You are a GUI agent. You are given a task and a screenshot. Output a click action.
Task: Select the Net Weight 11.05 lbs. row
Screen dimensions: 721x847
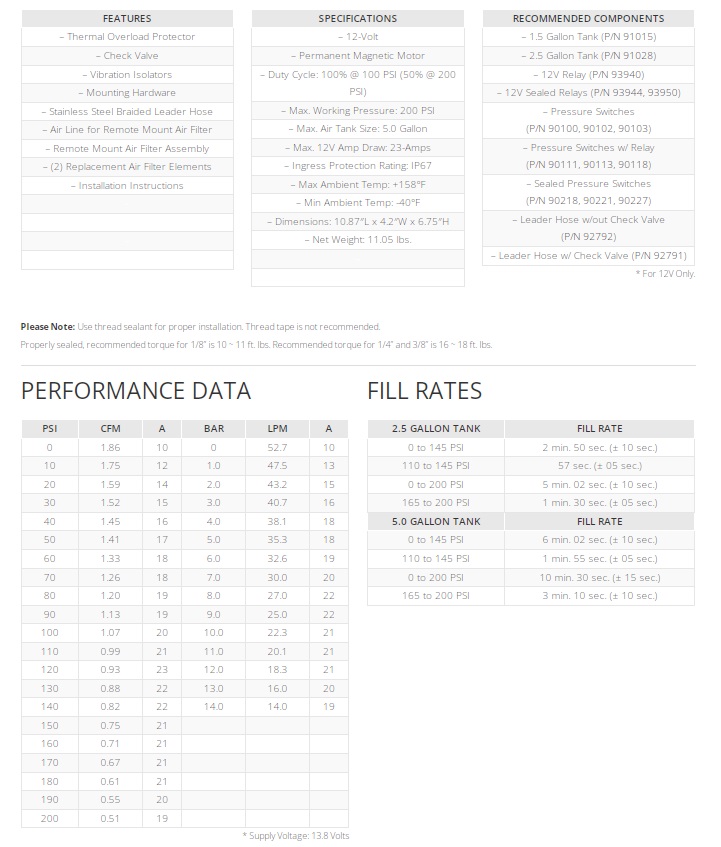(x=357, y=240)
